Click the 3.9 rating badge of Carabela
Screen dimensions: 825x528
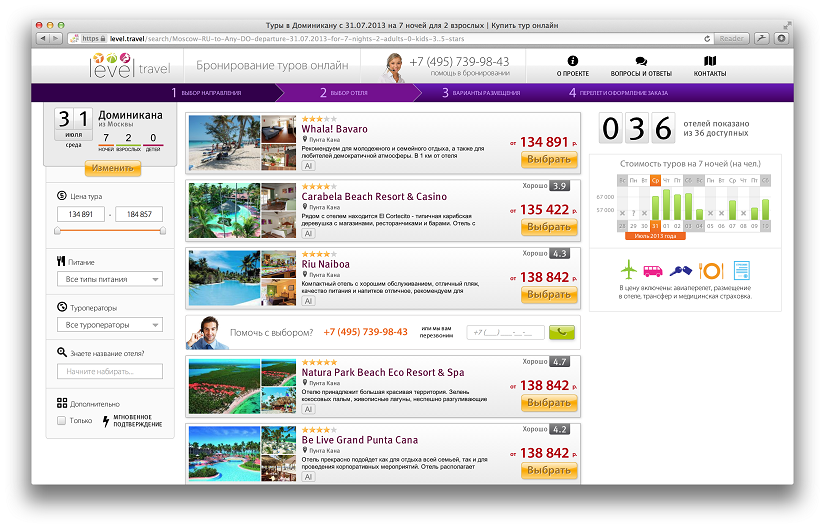[559, 186]
